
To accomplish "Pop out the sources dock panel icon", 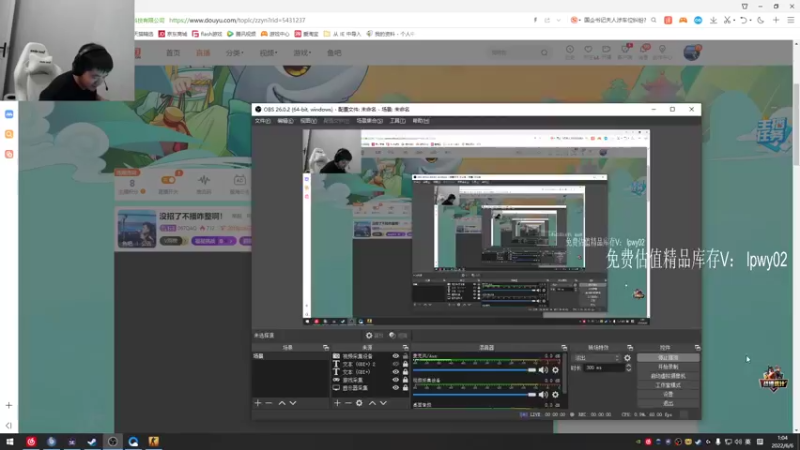I will [406, 347].
